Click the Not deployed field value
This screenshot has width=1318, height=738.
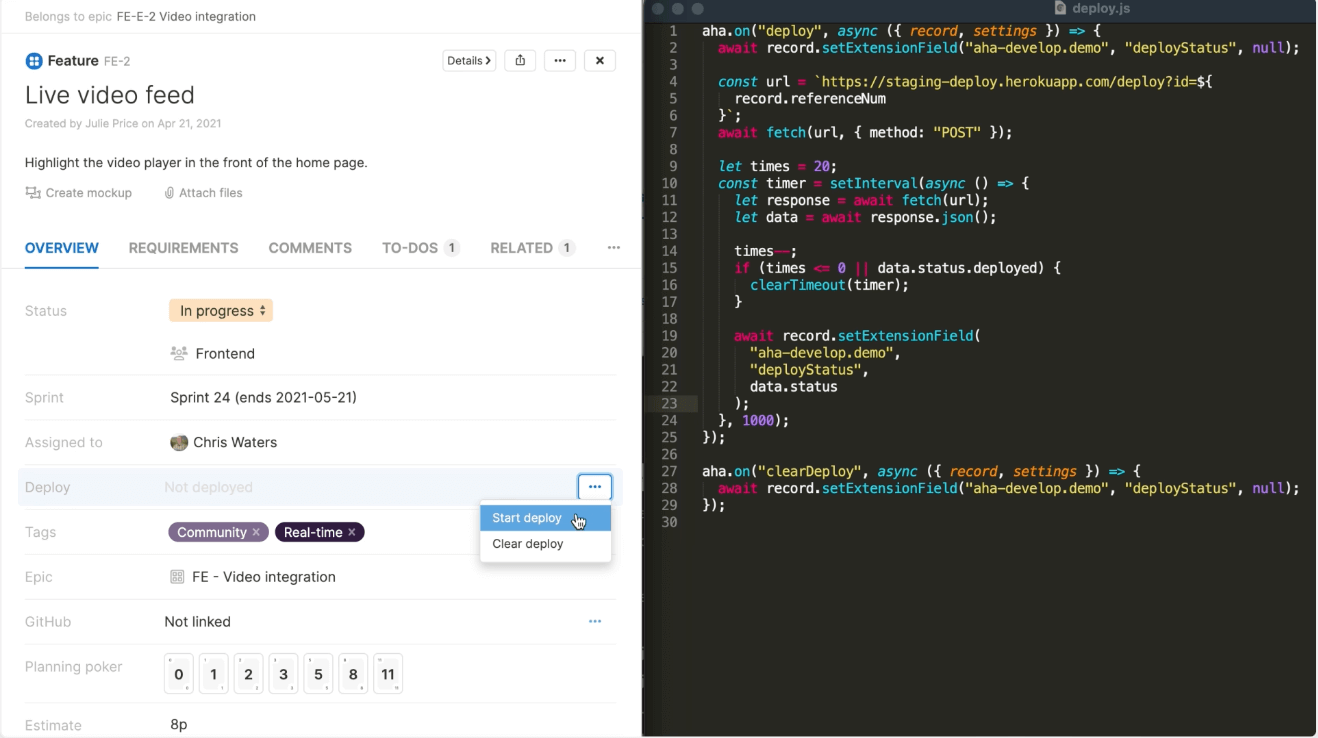point(208,488)
